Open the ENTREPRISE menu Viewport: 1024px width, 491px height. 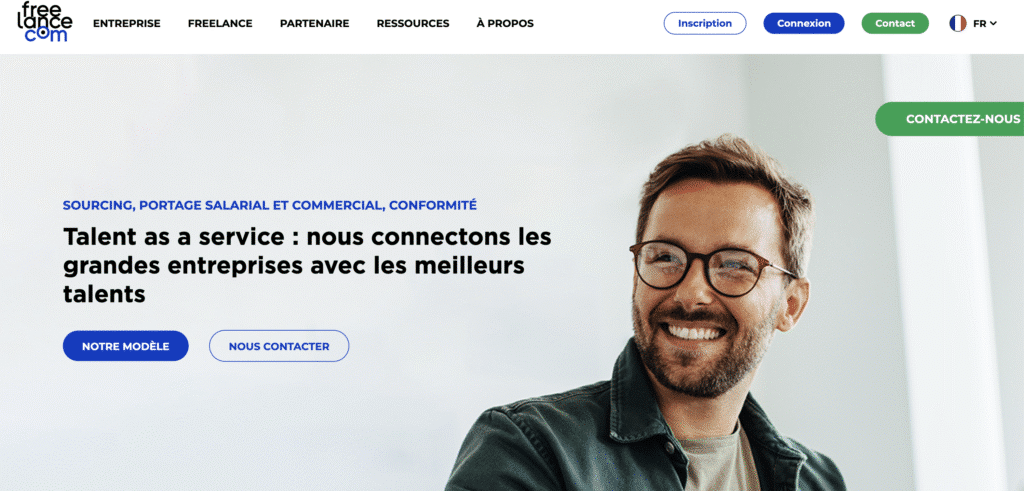coord(127,24)
